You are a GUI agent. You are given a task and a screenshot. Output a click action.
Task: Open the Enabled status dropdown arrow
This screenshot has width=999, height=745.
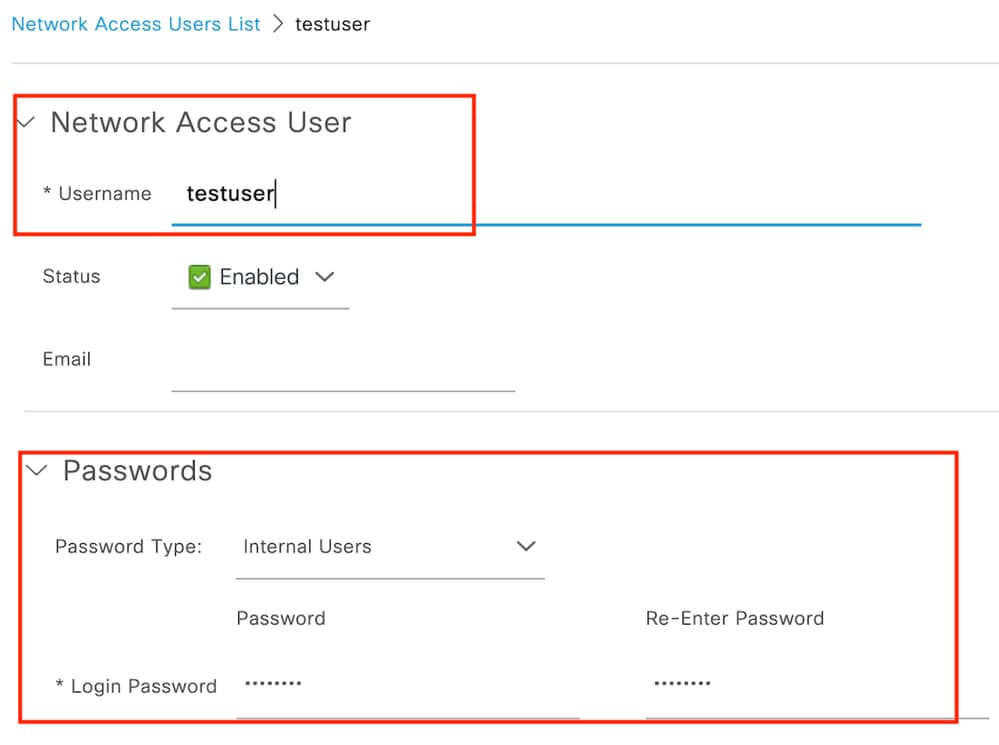point(324,277)
